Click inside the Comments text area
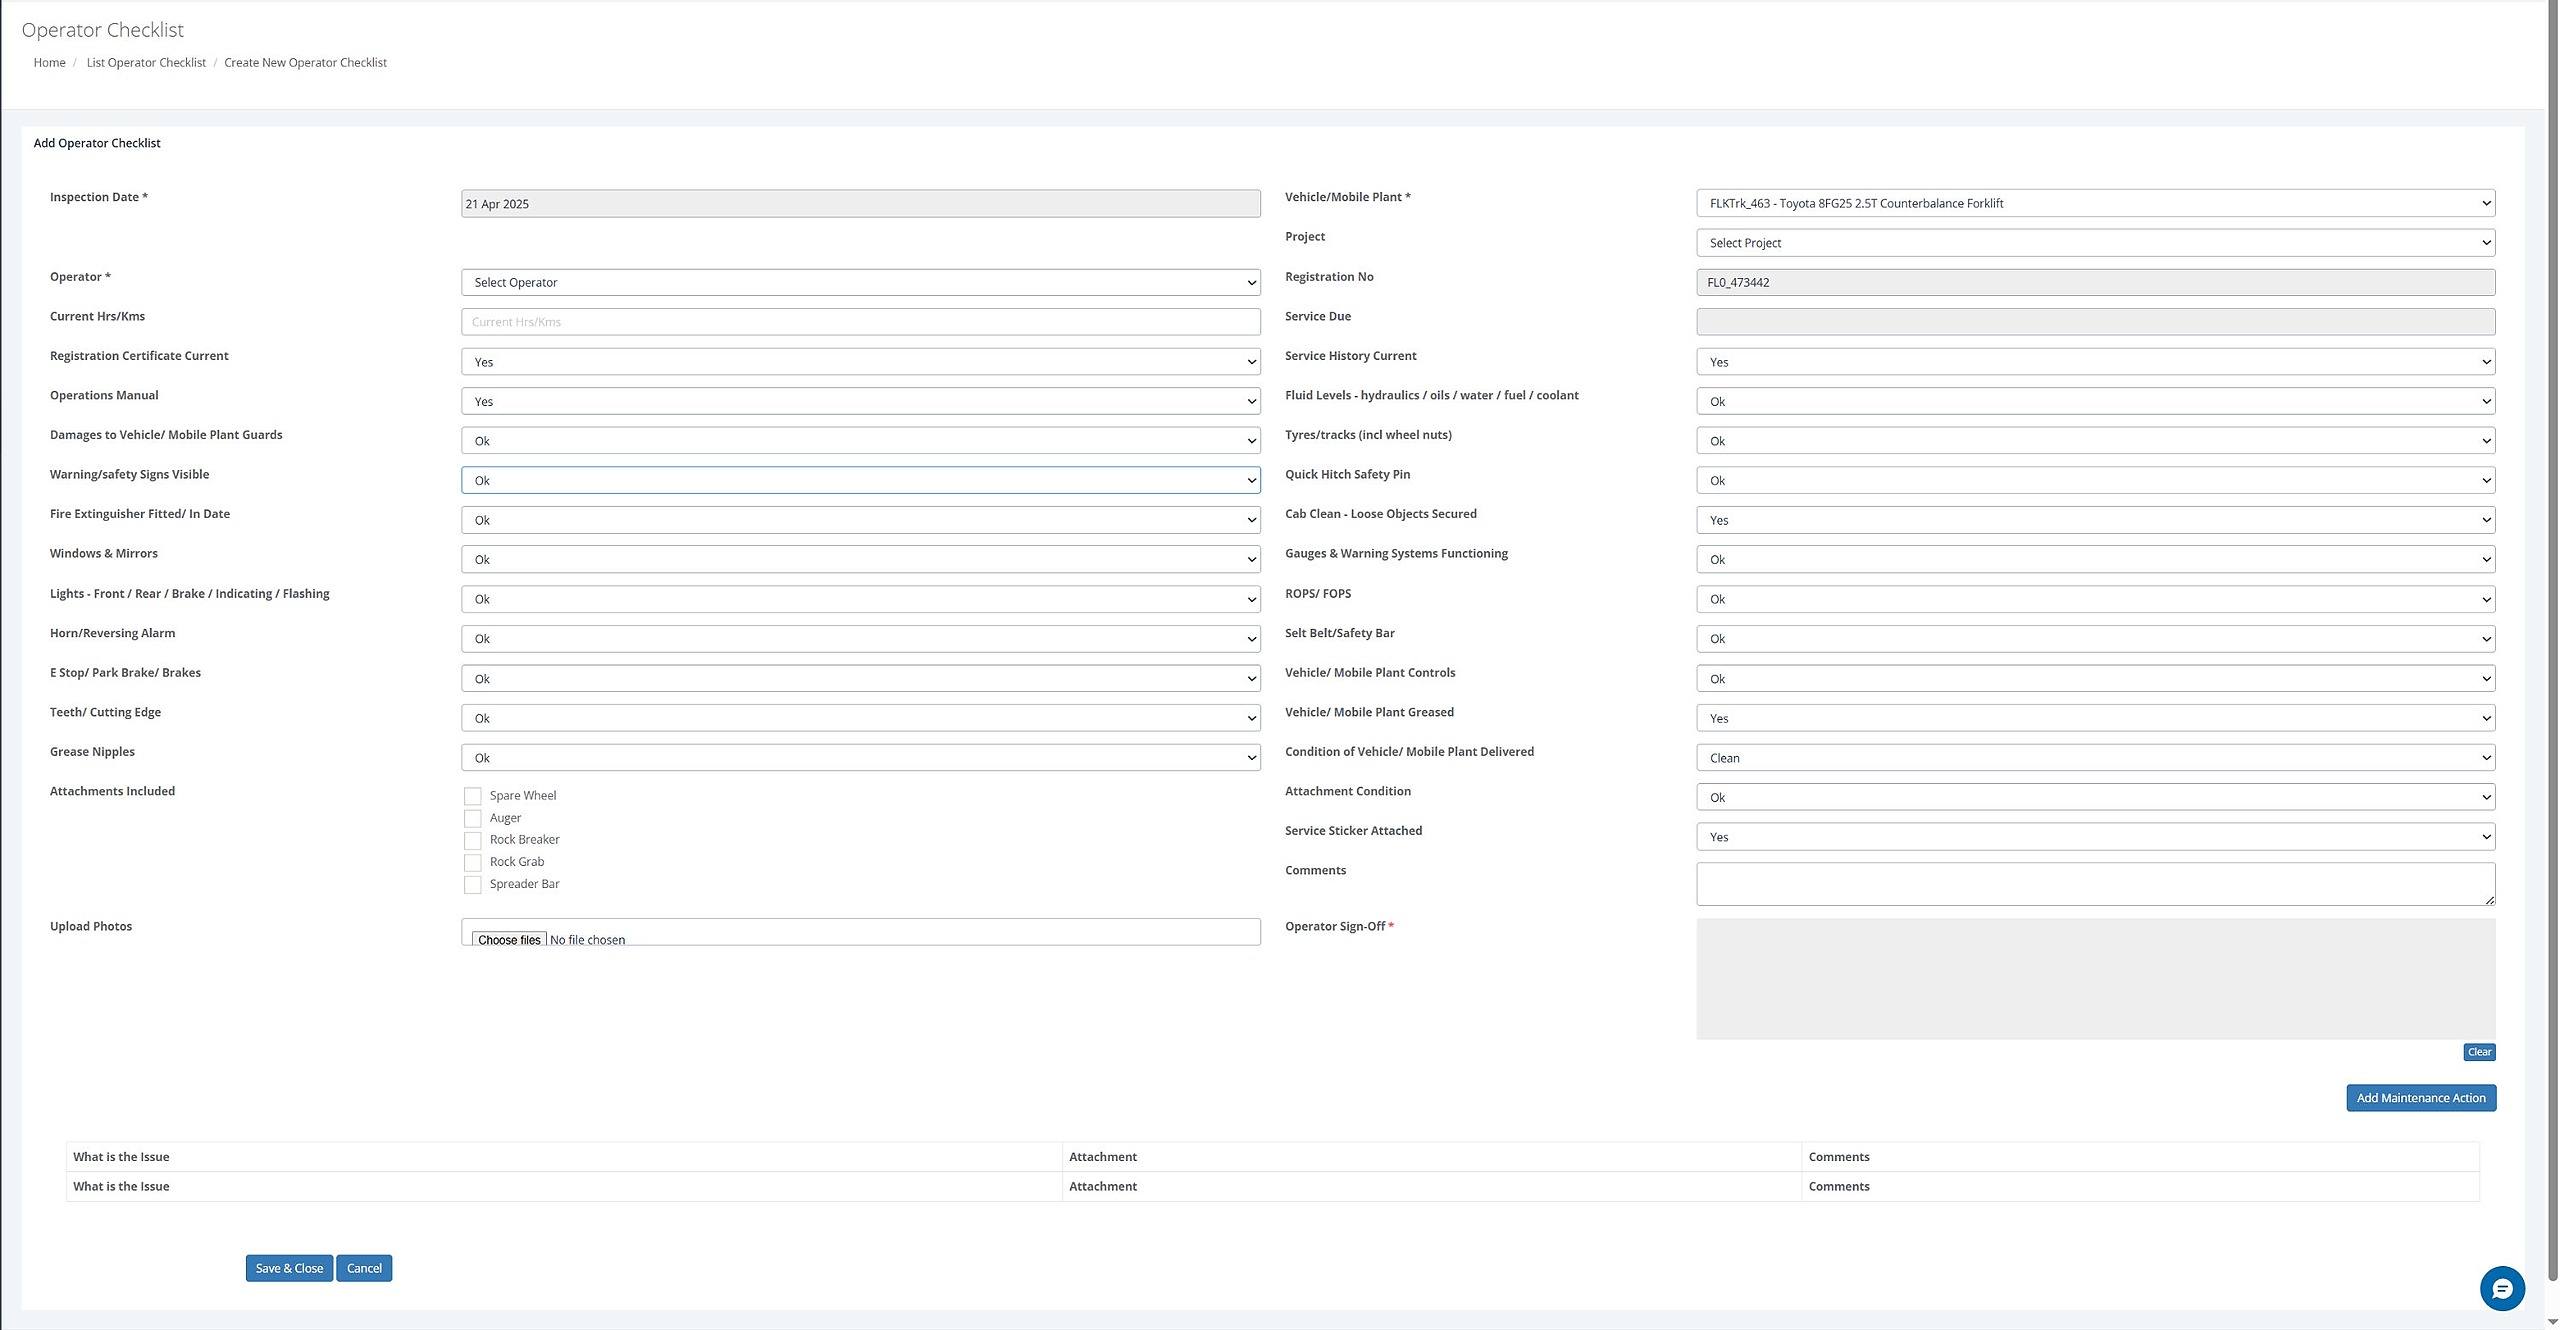 pyautogui.click(x=2095, y=884)
